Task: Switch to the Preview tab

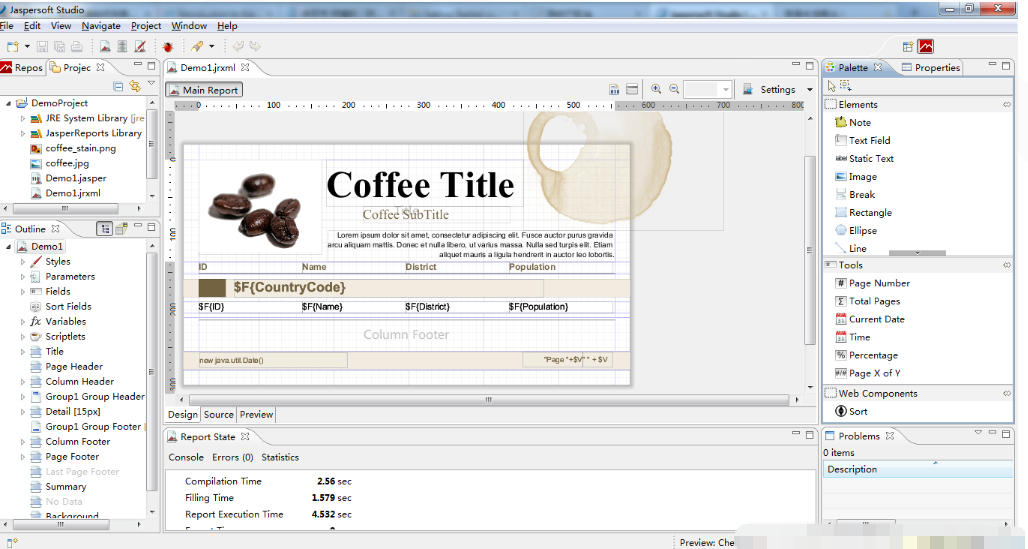Action: pos(256,415)
